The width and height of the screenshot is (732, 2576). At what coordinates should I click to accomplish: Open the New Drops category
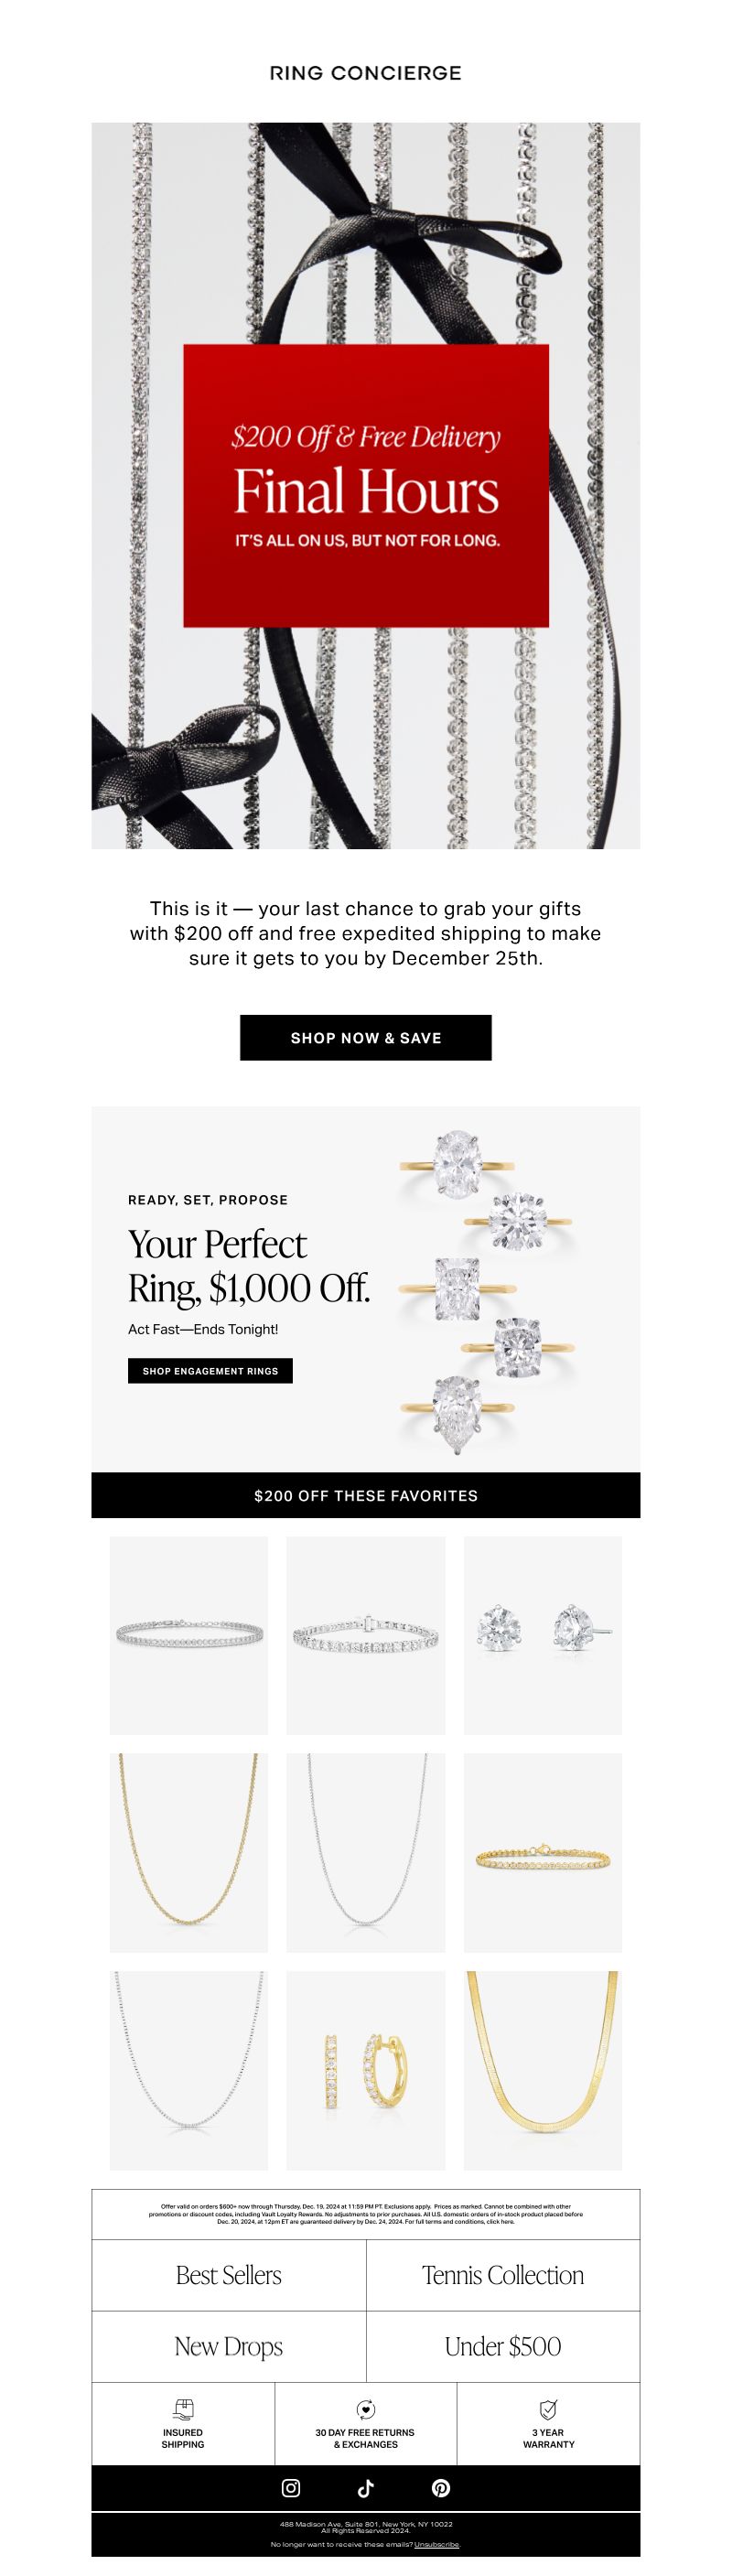(x=229, y=2346)
